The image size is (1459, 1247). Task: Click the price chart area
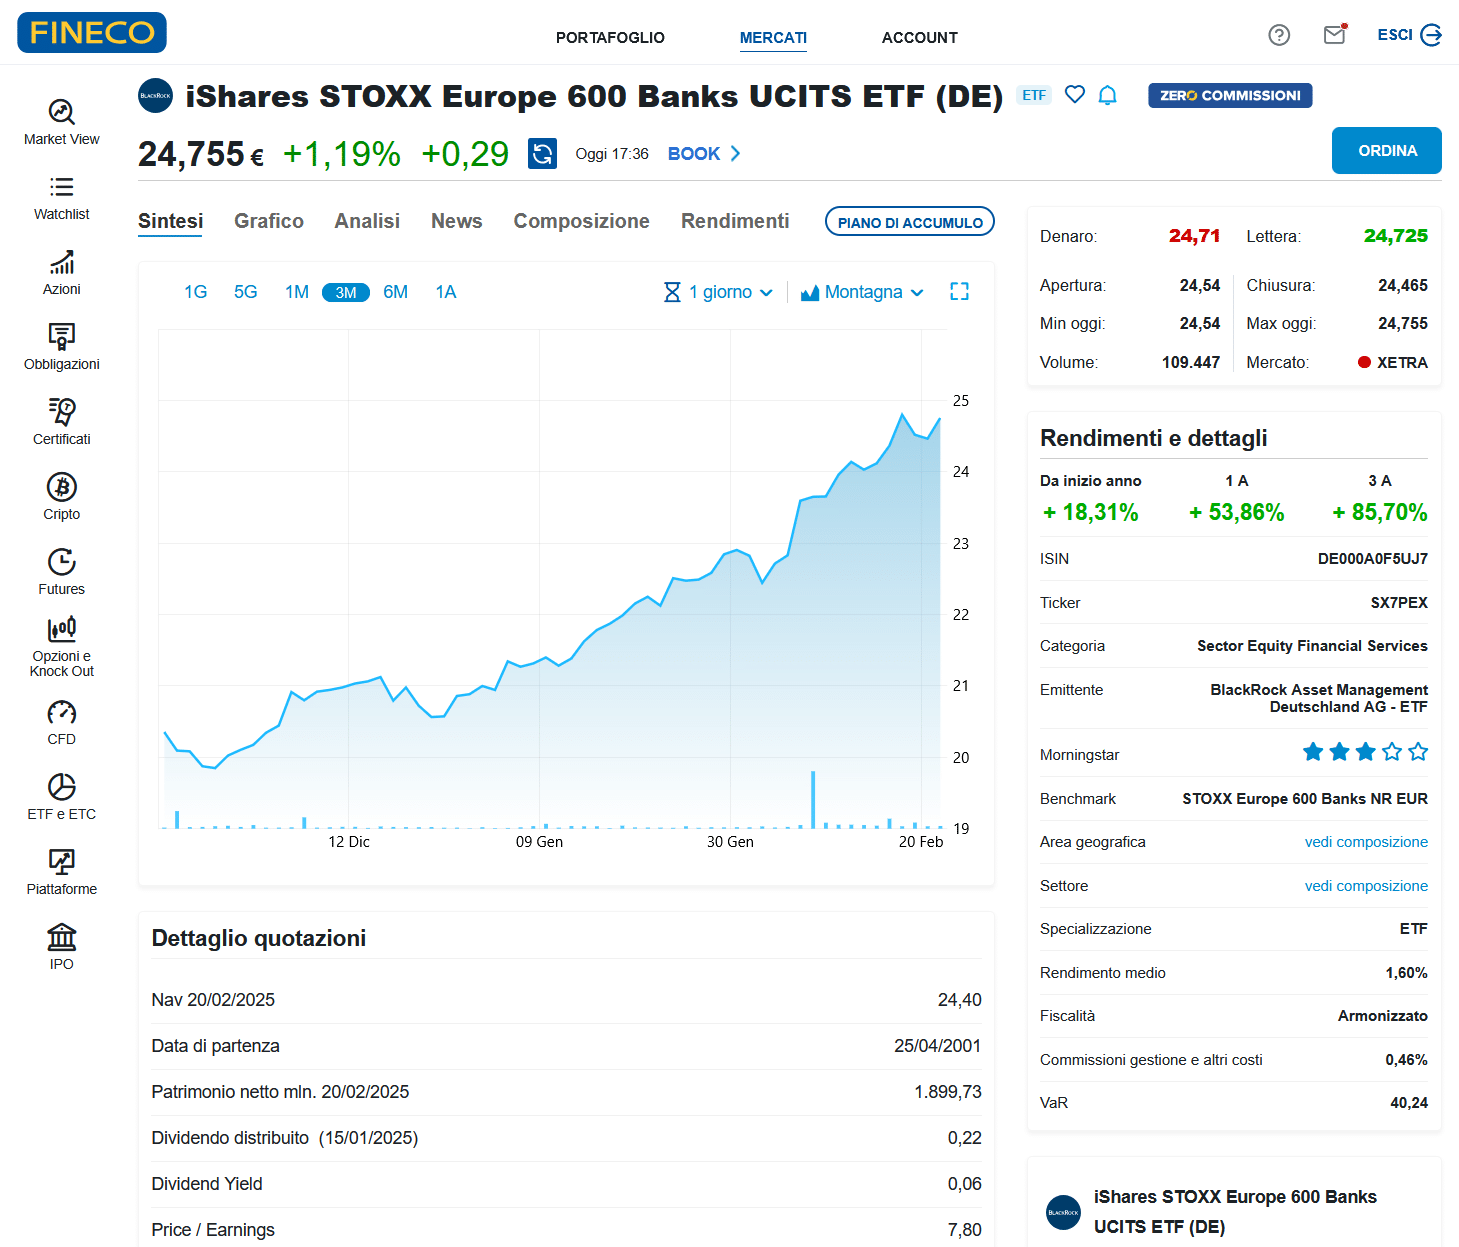pos(552,580)
